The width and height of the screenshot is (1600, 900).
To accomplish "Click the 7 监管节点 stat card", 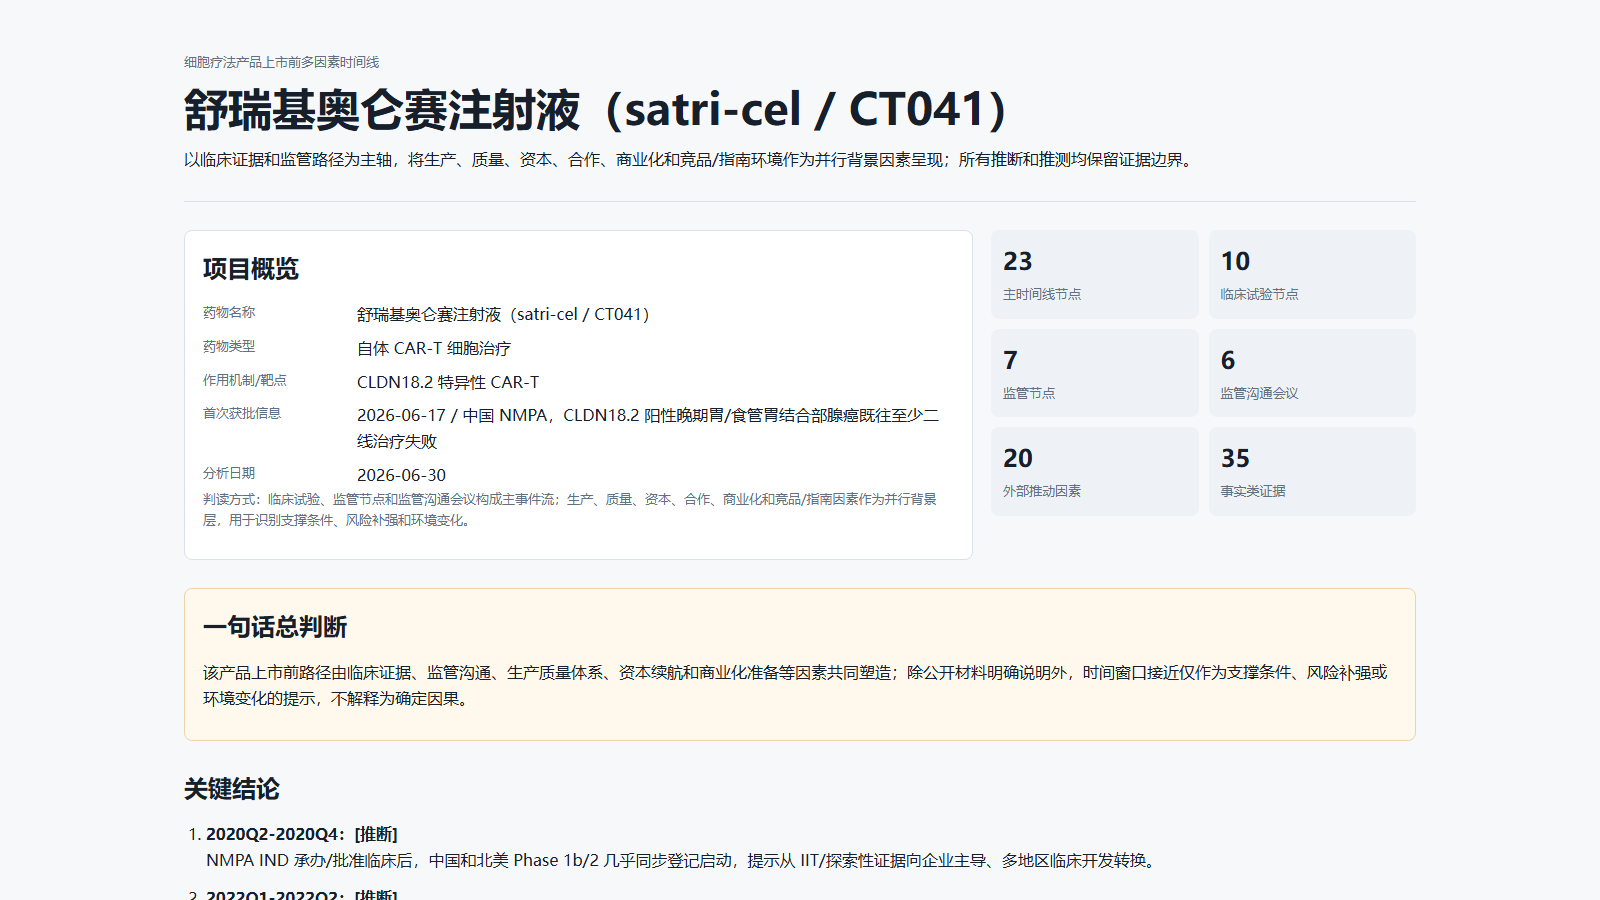I will pos(1095,373).
